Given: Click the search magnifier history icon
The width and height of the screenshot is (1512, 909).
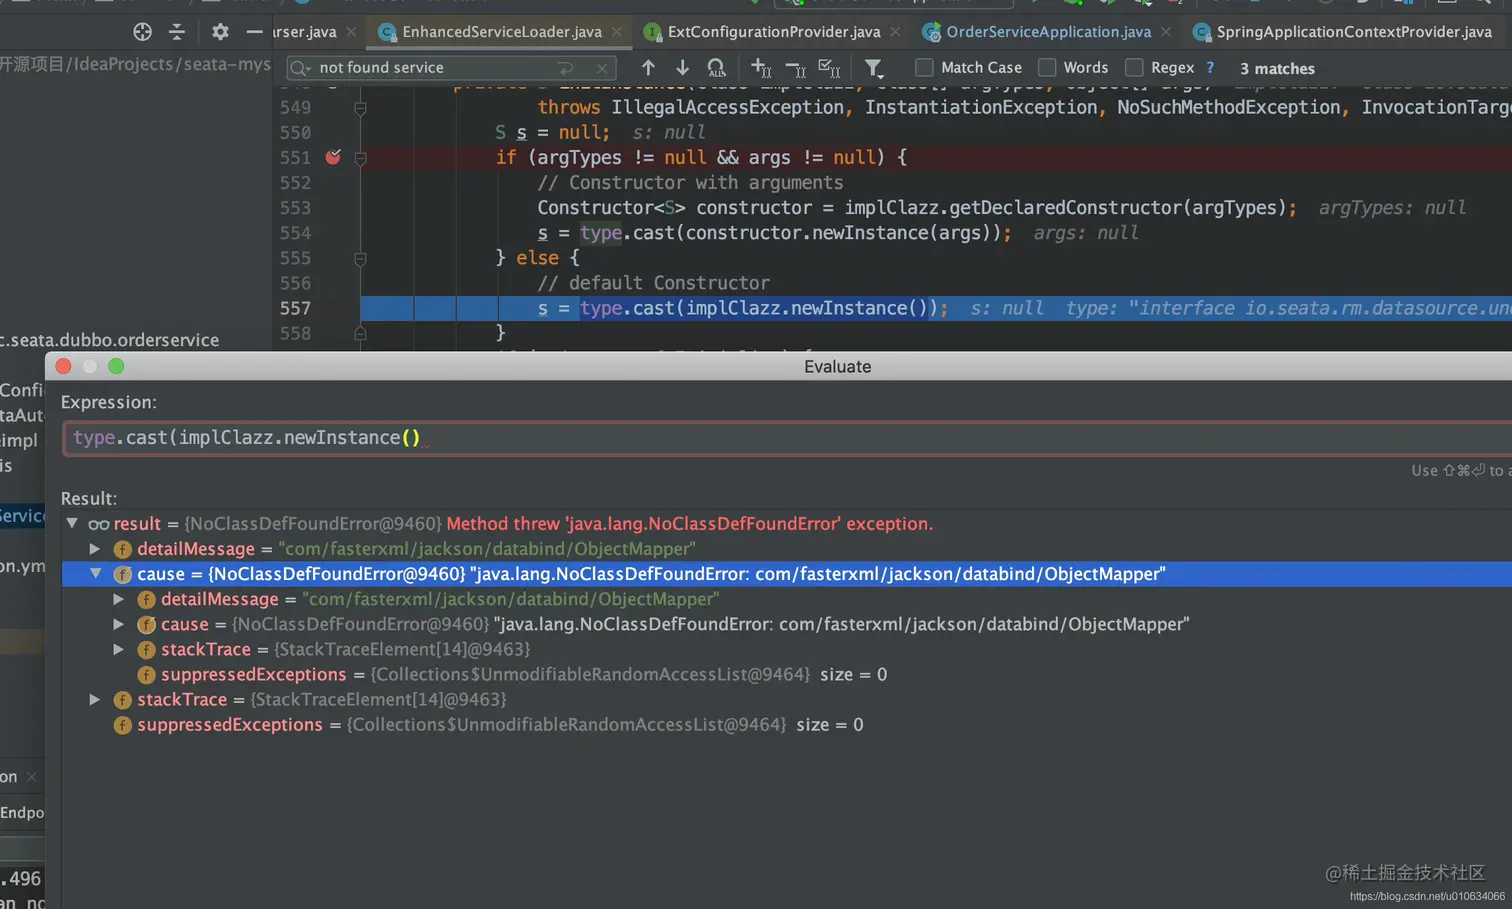Looking at the screenshot, I should [x=300, y=68].
